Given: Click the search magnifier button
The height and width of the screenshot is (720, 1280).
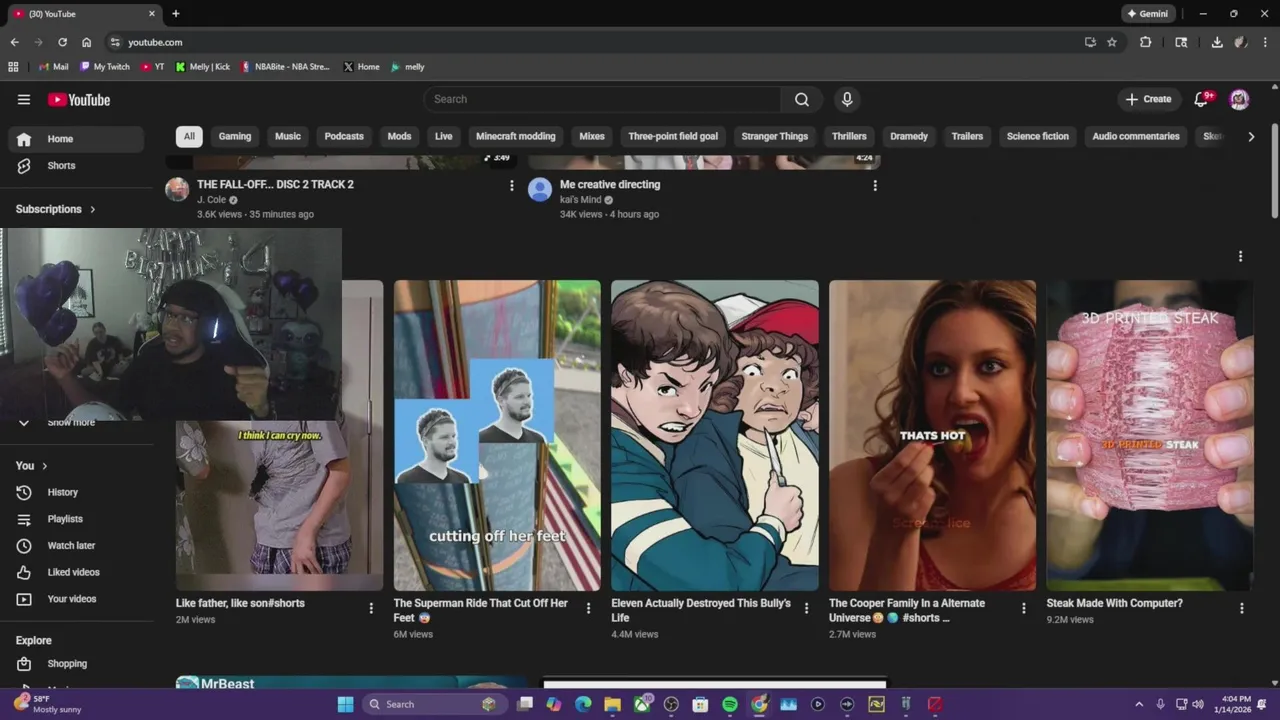Looking at the screenshot, I should 802,99.
